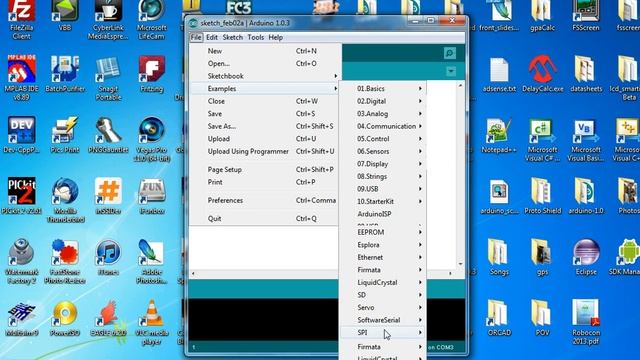Open Robocon 2013.pdf file

[586, 322]
